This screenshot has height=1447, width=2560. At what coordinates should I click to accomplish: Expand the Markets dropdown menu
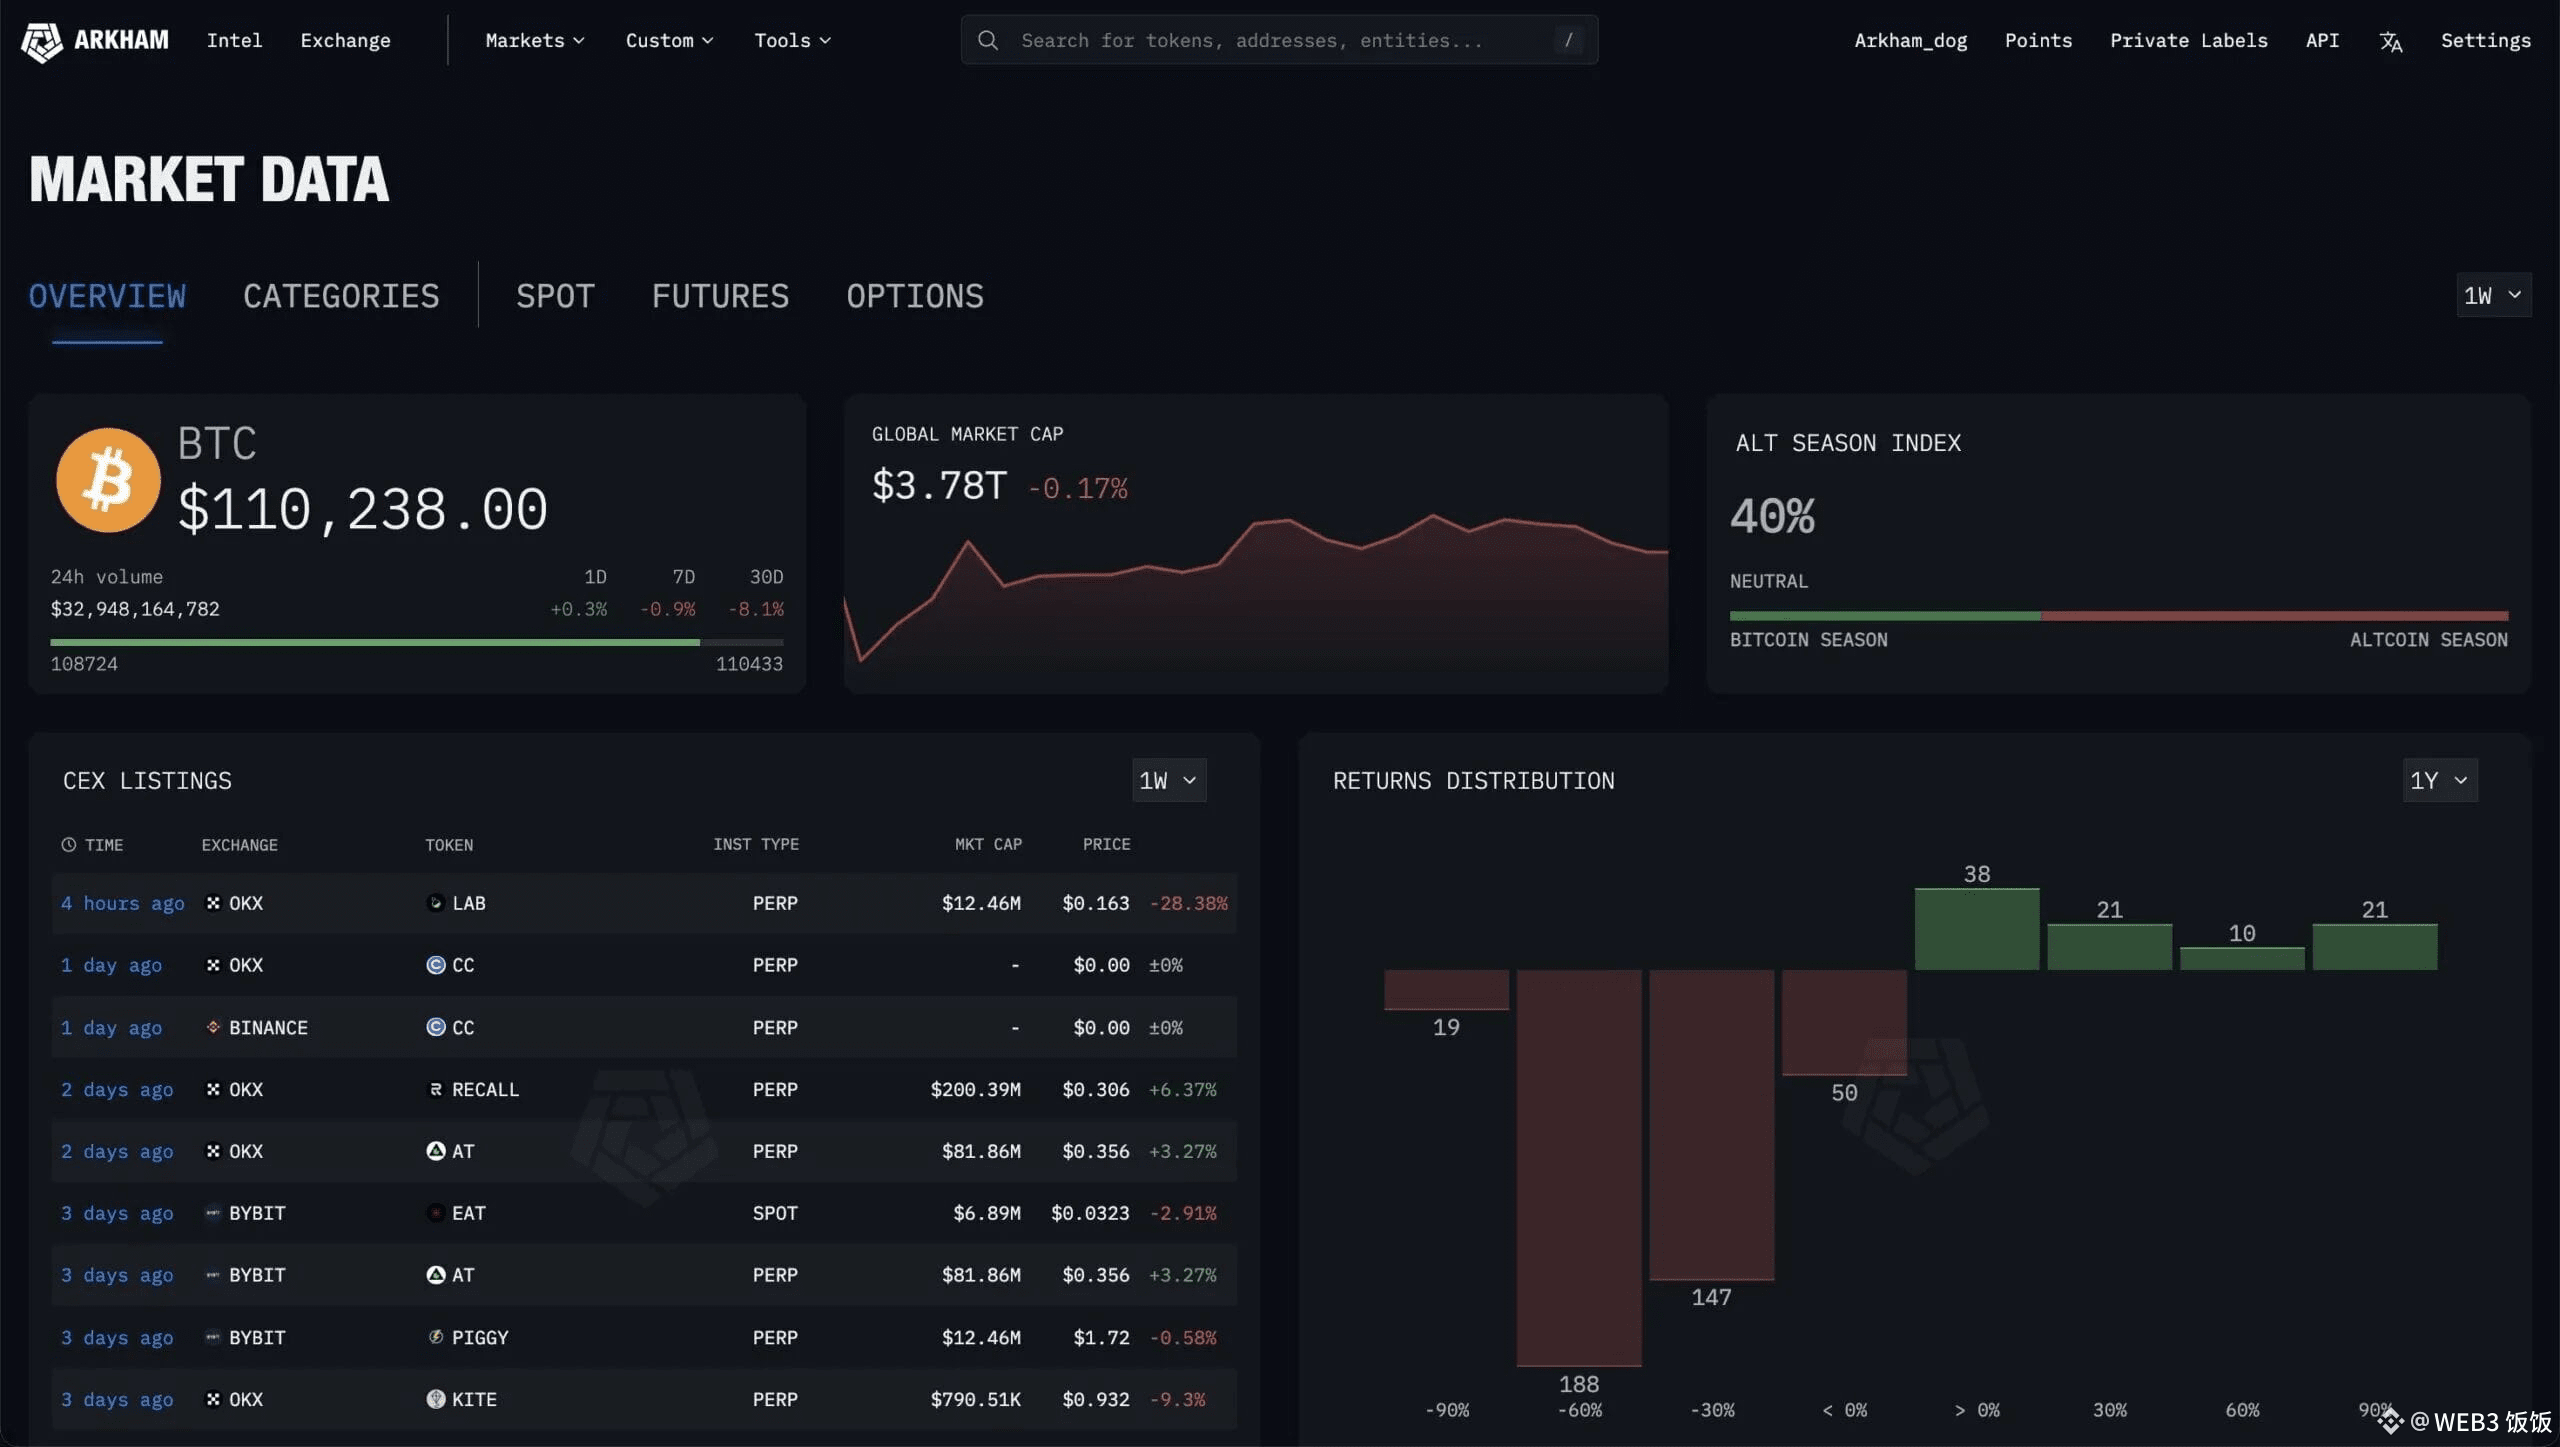[x=534, y=40]
